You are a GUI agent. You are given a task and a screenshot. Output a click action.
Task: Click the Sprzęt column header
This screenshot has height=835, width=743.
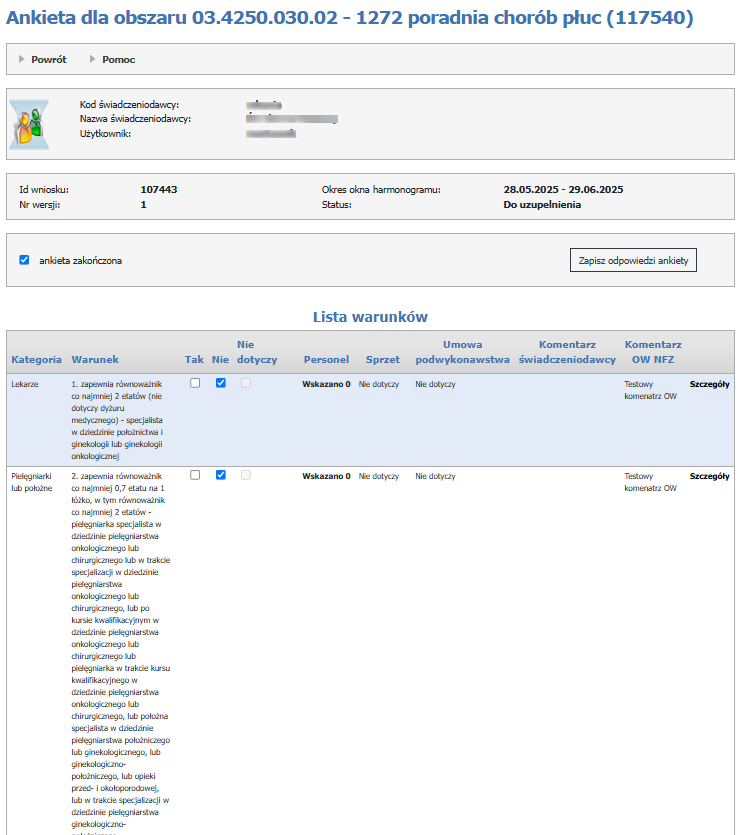pyautogui.click(x=383, y=359)
